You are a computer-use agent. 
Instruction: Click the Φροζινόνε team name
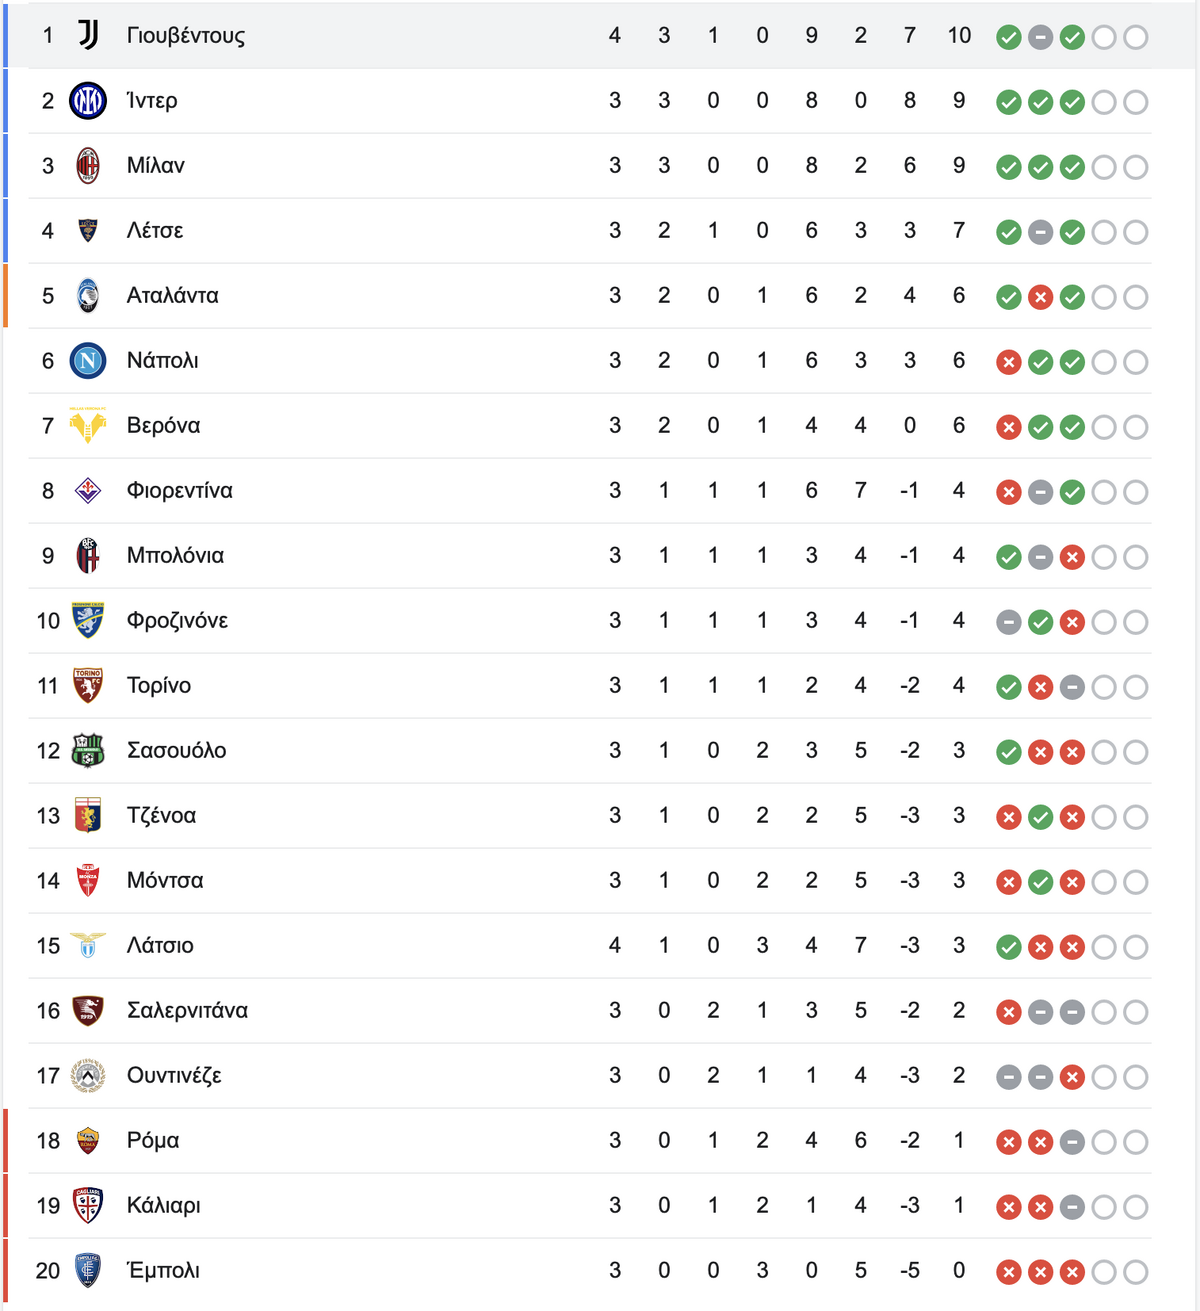[177, 621]
